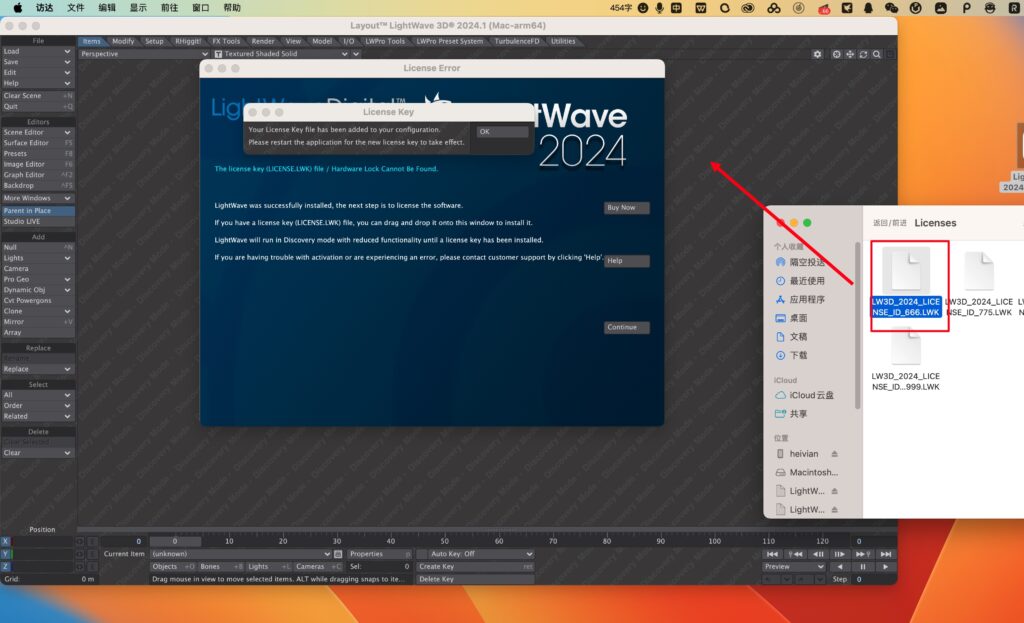Click OK in the License Key dialog

coord(500,130)
